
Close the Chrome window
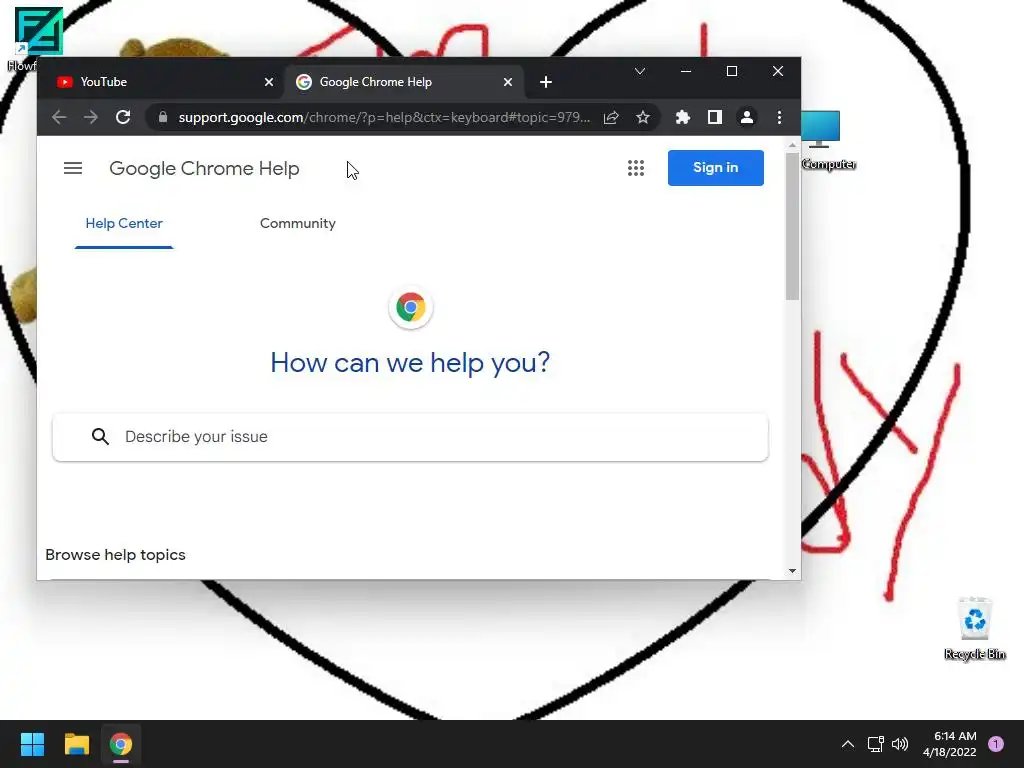click(x=777, y=71)
